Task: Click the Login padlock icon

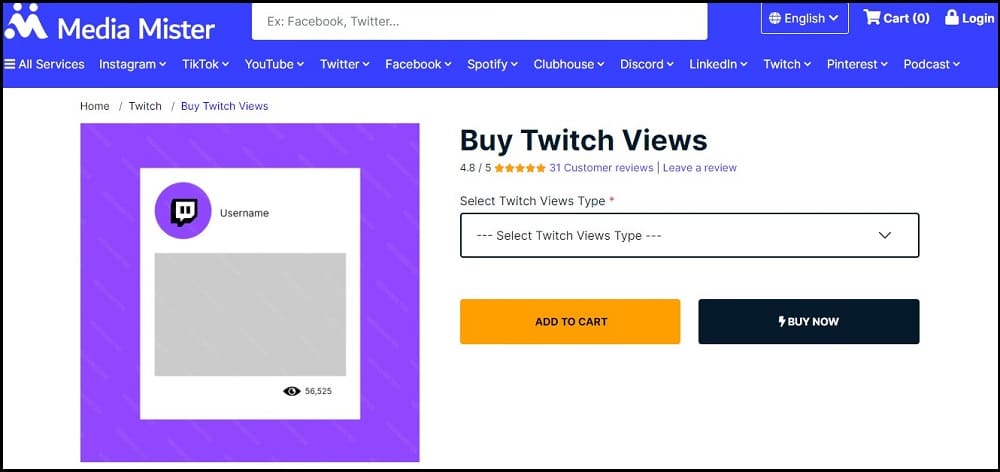Action: click(x=952, y=17)
